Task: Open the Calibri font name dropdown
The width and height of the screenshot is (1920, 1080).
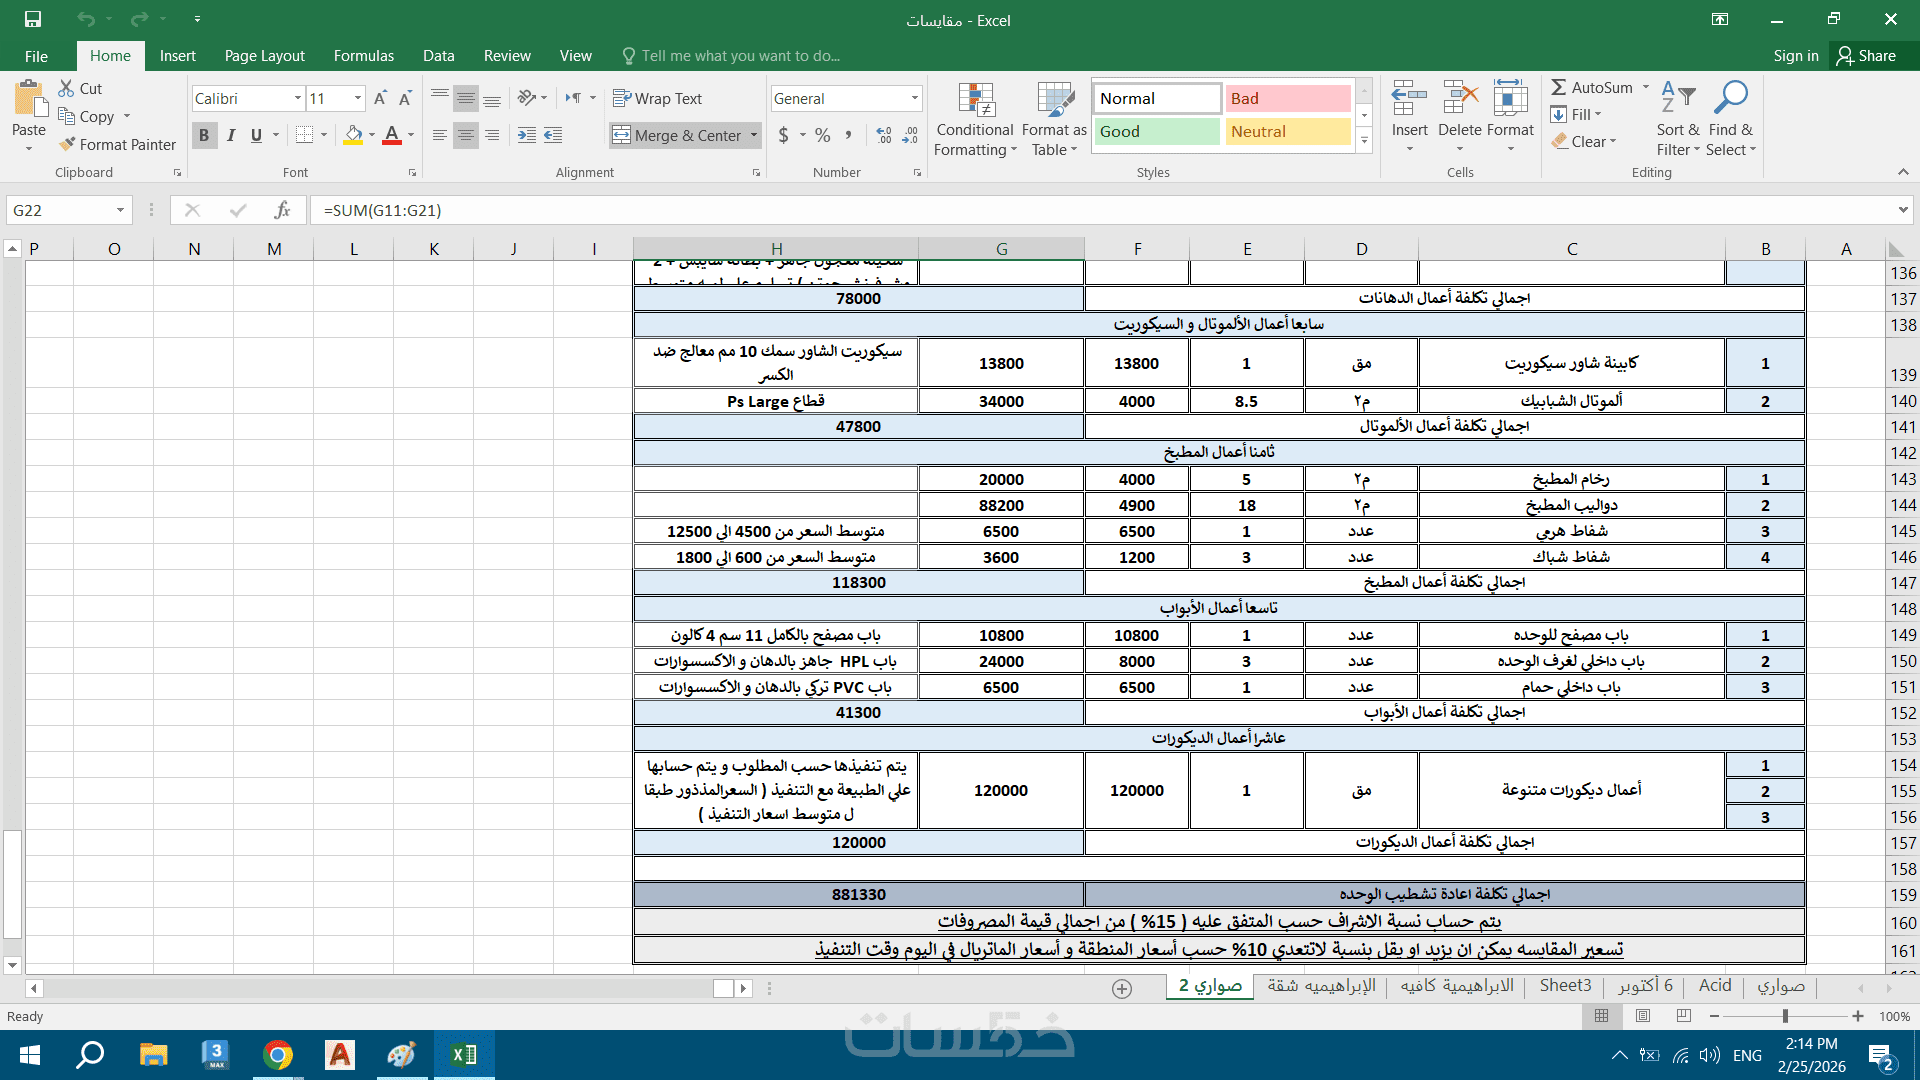Action: click(x=297, y=98)
